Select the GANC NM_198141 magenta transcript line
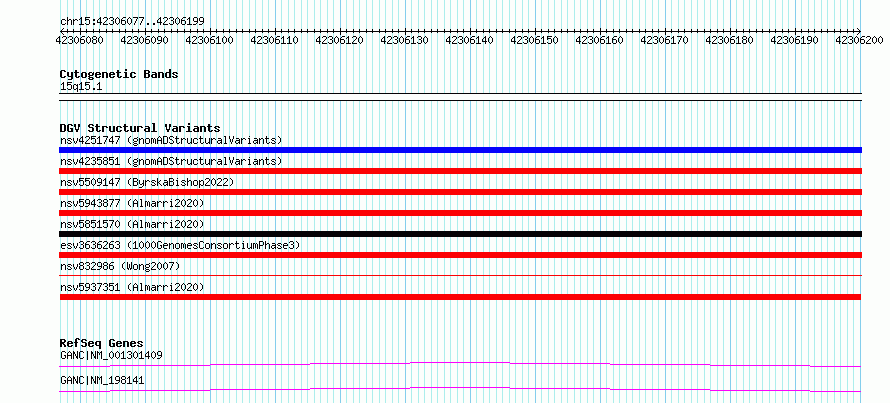This screenshot has width=890, height=403. coord(460,389)
